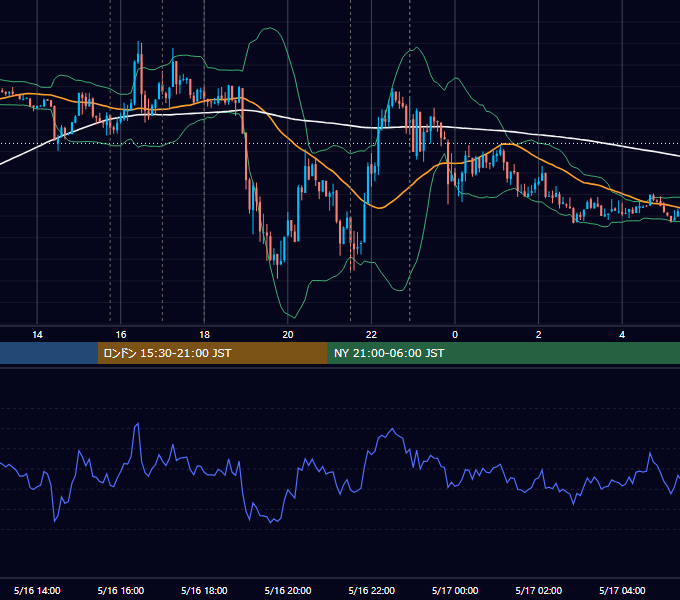Click the 0 hour axis label
This screenshot has height=600, width=680.
(x=455, y=335)
